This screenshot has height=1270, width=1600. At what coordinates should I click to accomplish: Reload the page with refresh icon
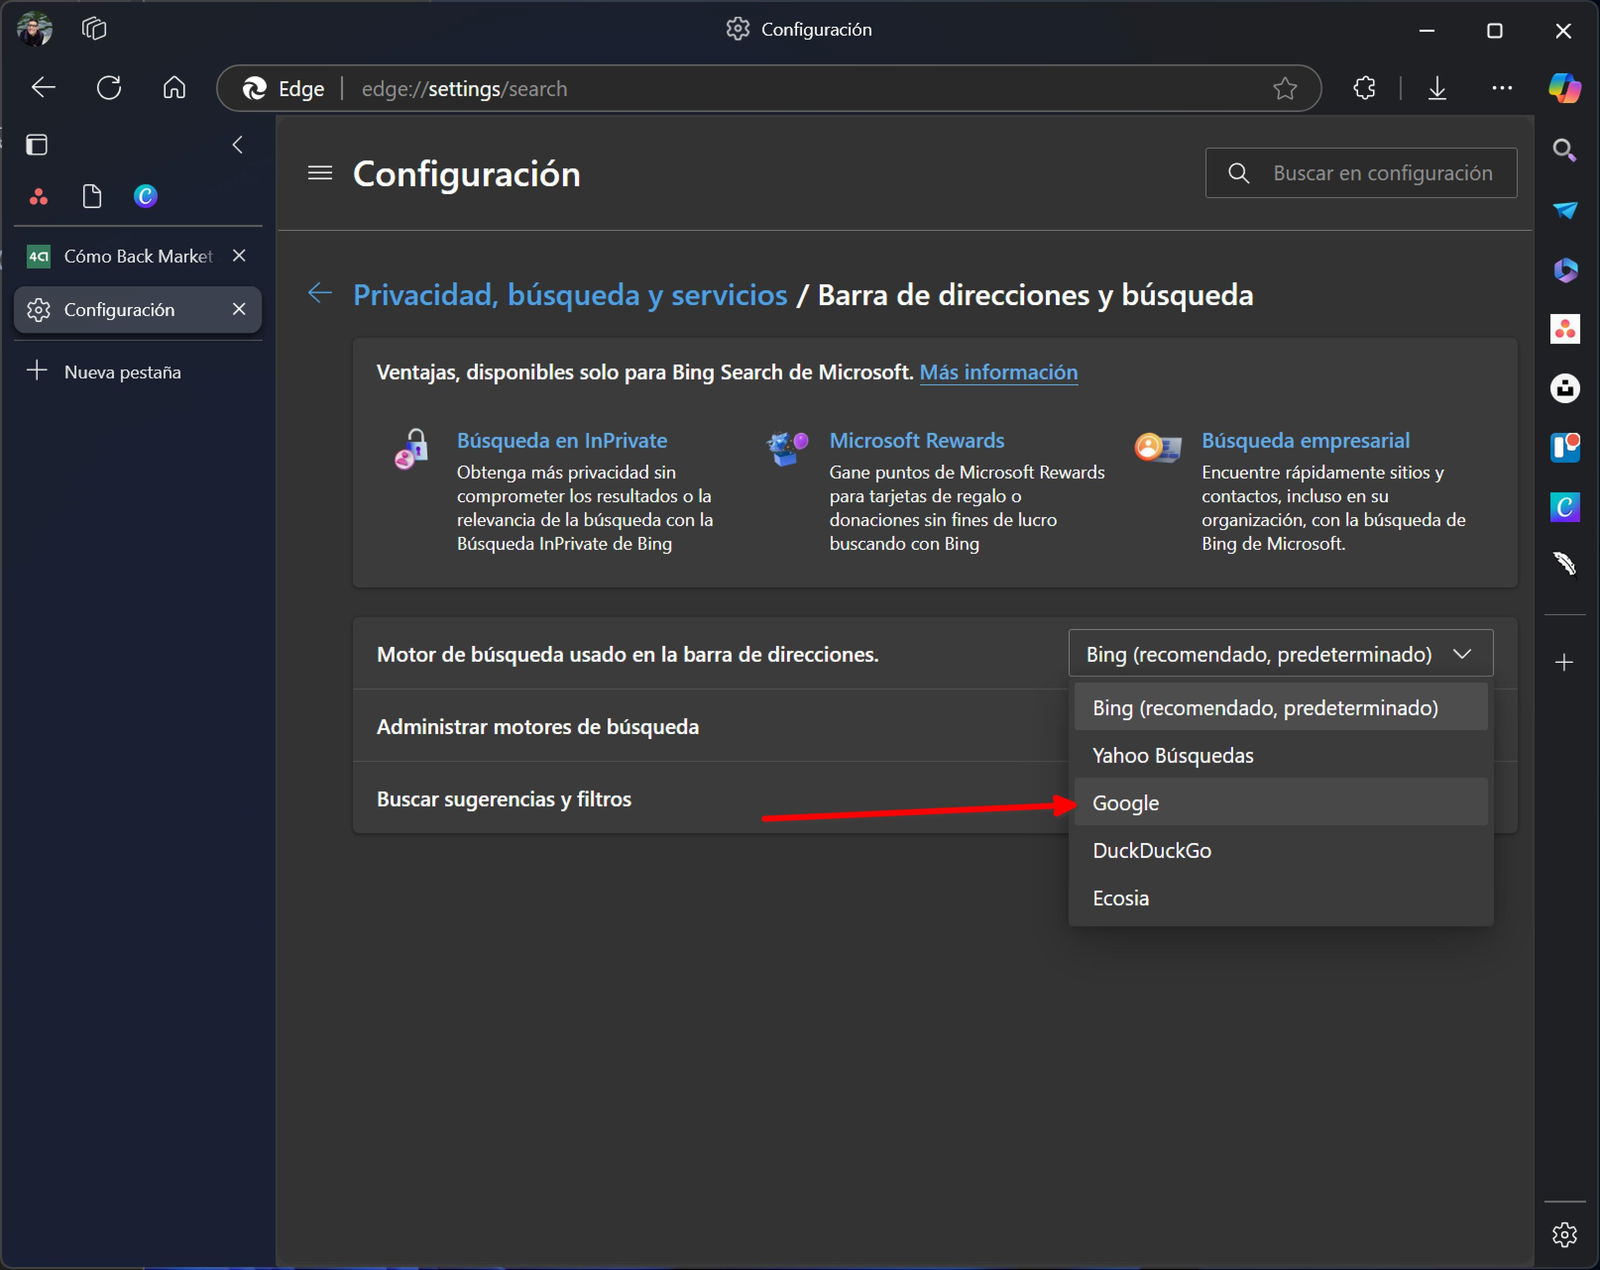tap(109, 88)
